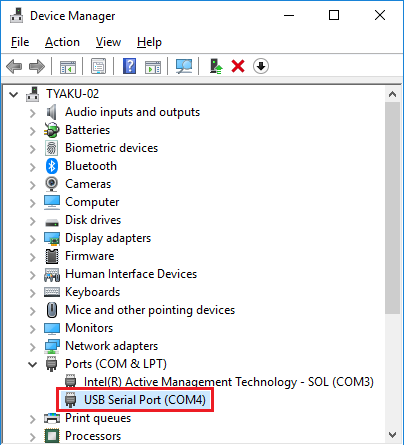Open the Action menu
This screenshot has height=445, width=404.
(x=62, y=42)
